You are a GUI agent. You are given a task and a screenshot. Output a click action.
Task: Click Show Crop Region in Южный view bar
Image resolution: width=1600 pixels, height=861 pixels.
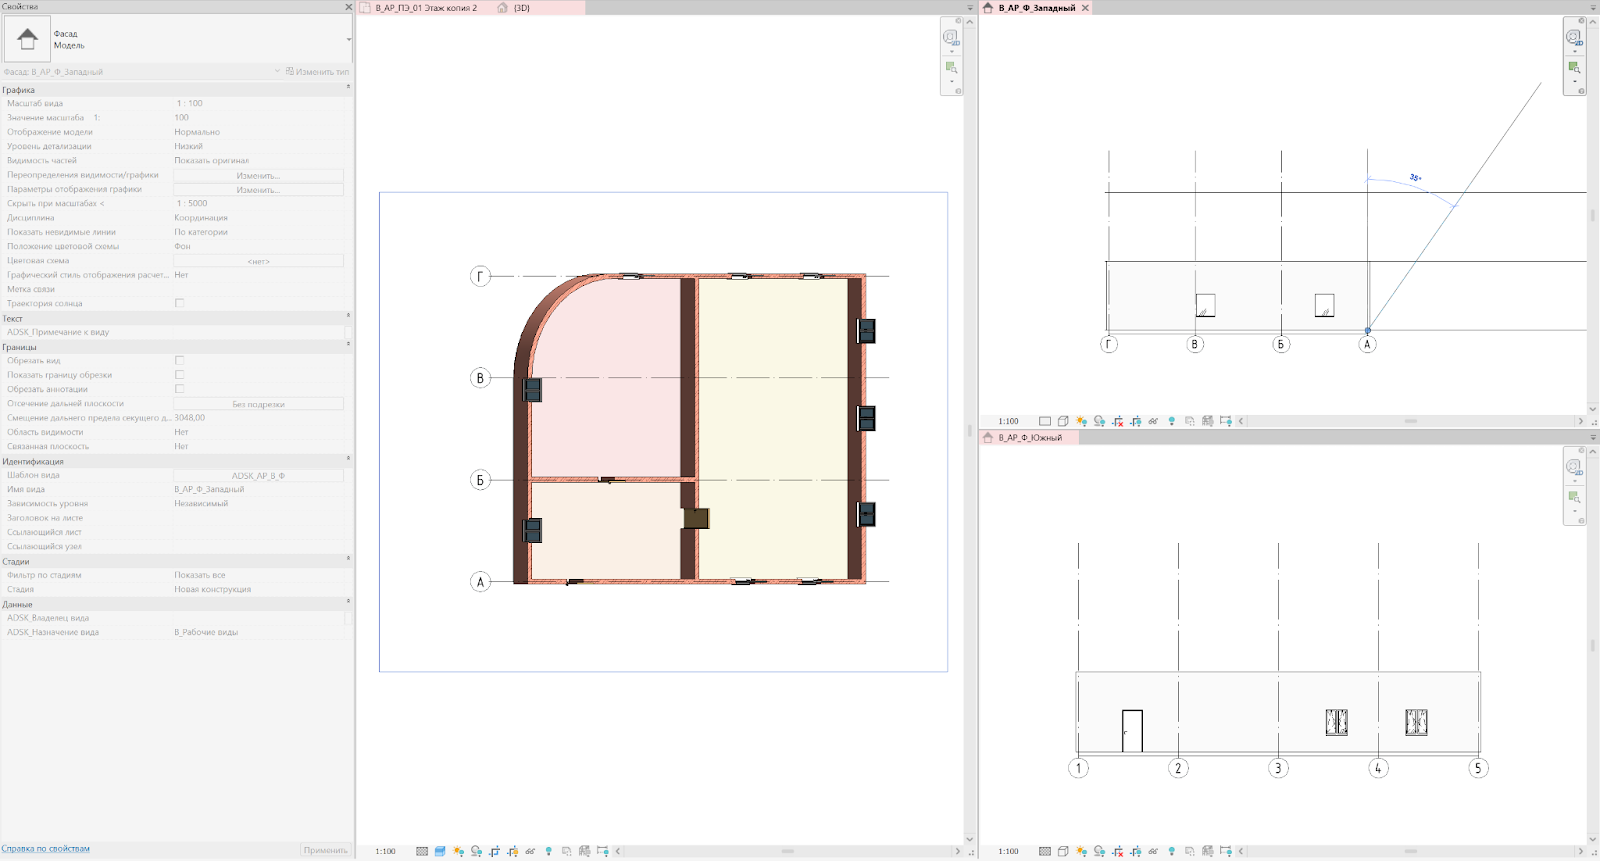pyautogui.click(x=1135, y=851)
